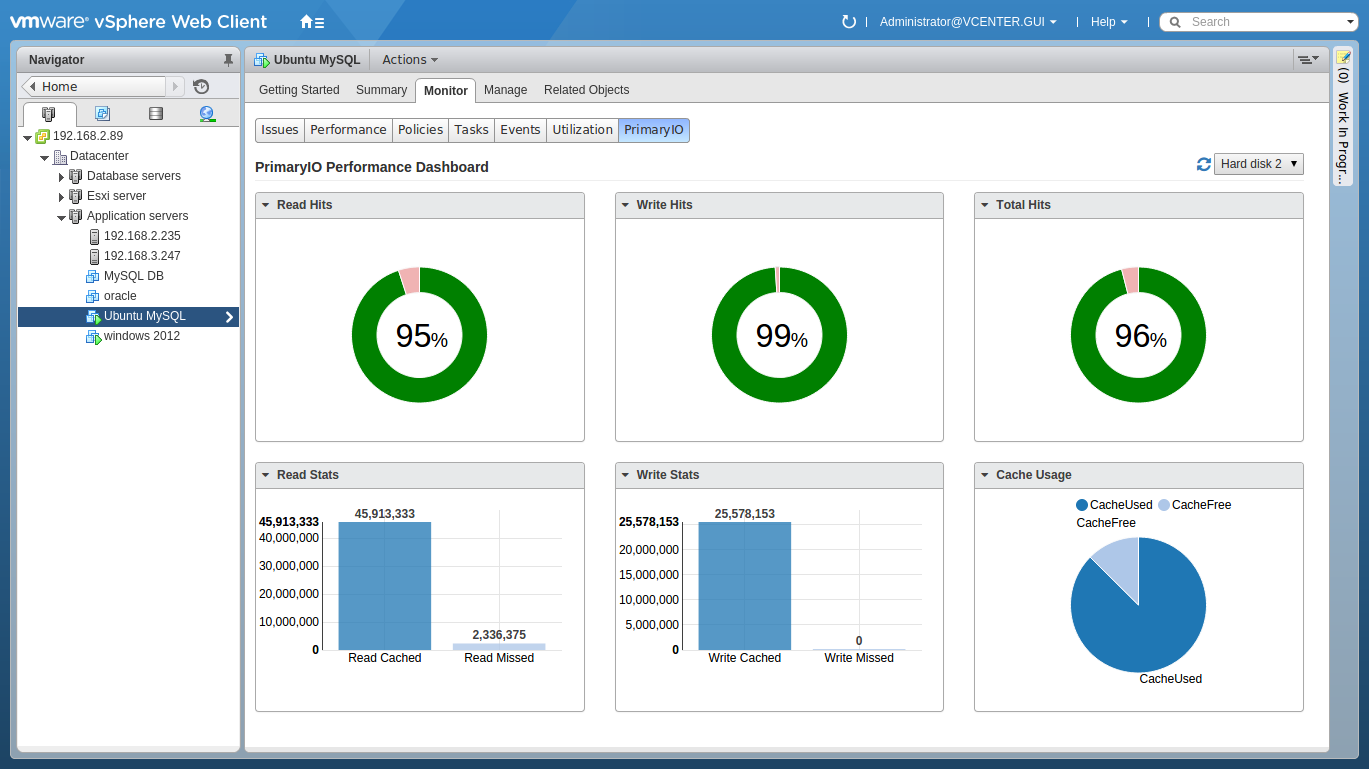Viewport: 1369px width, 769px height.
Task: Select the oracle virtual machine
Action: pyautogui.click(x=120, y=296)
